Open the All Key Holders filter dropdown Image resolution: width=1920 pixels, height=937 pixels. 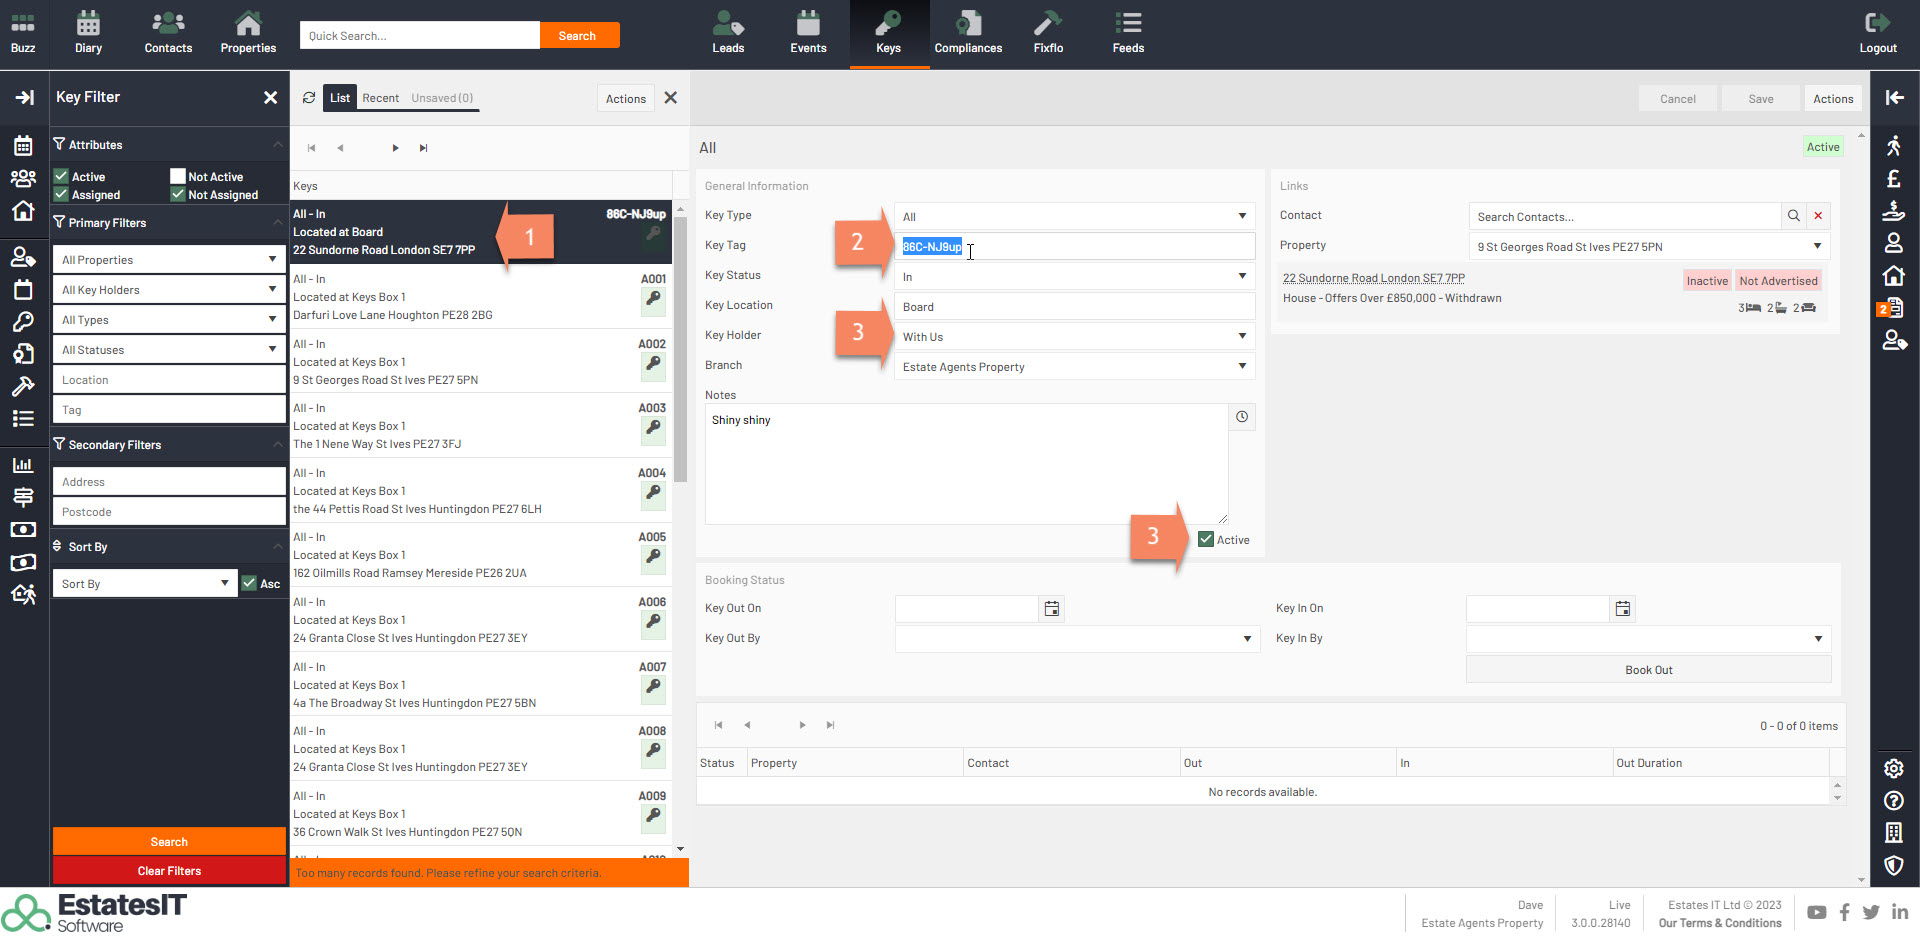168,290
